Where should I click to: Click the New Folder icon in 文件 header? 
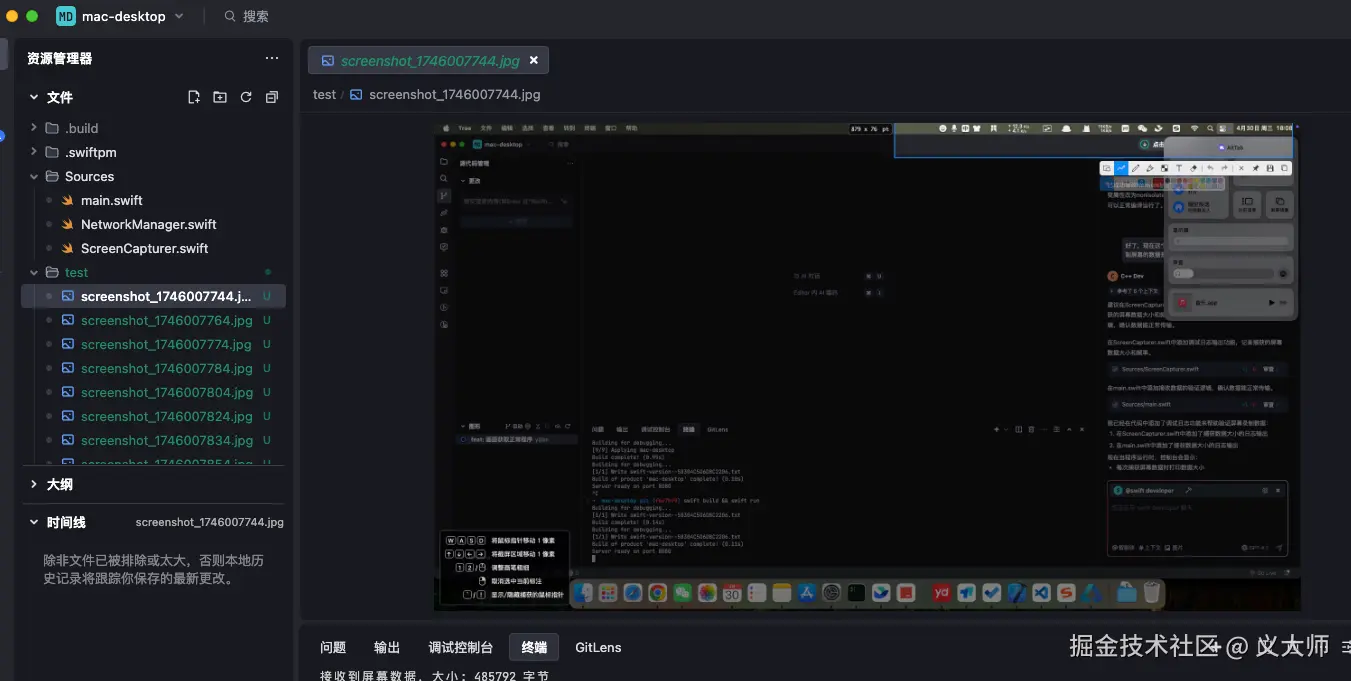coord(220,97)
